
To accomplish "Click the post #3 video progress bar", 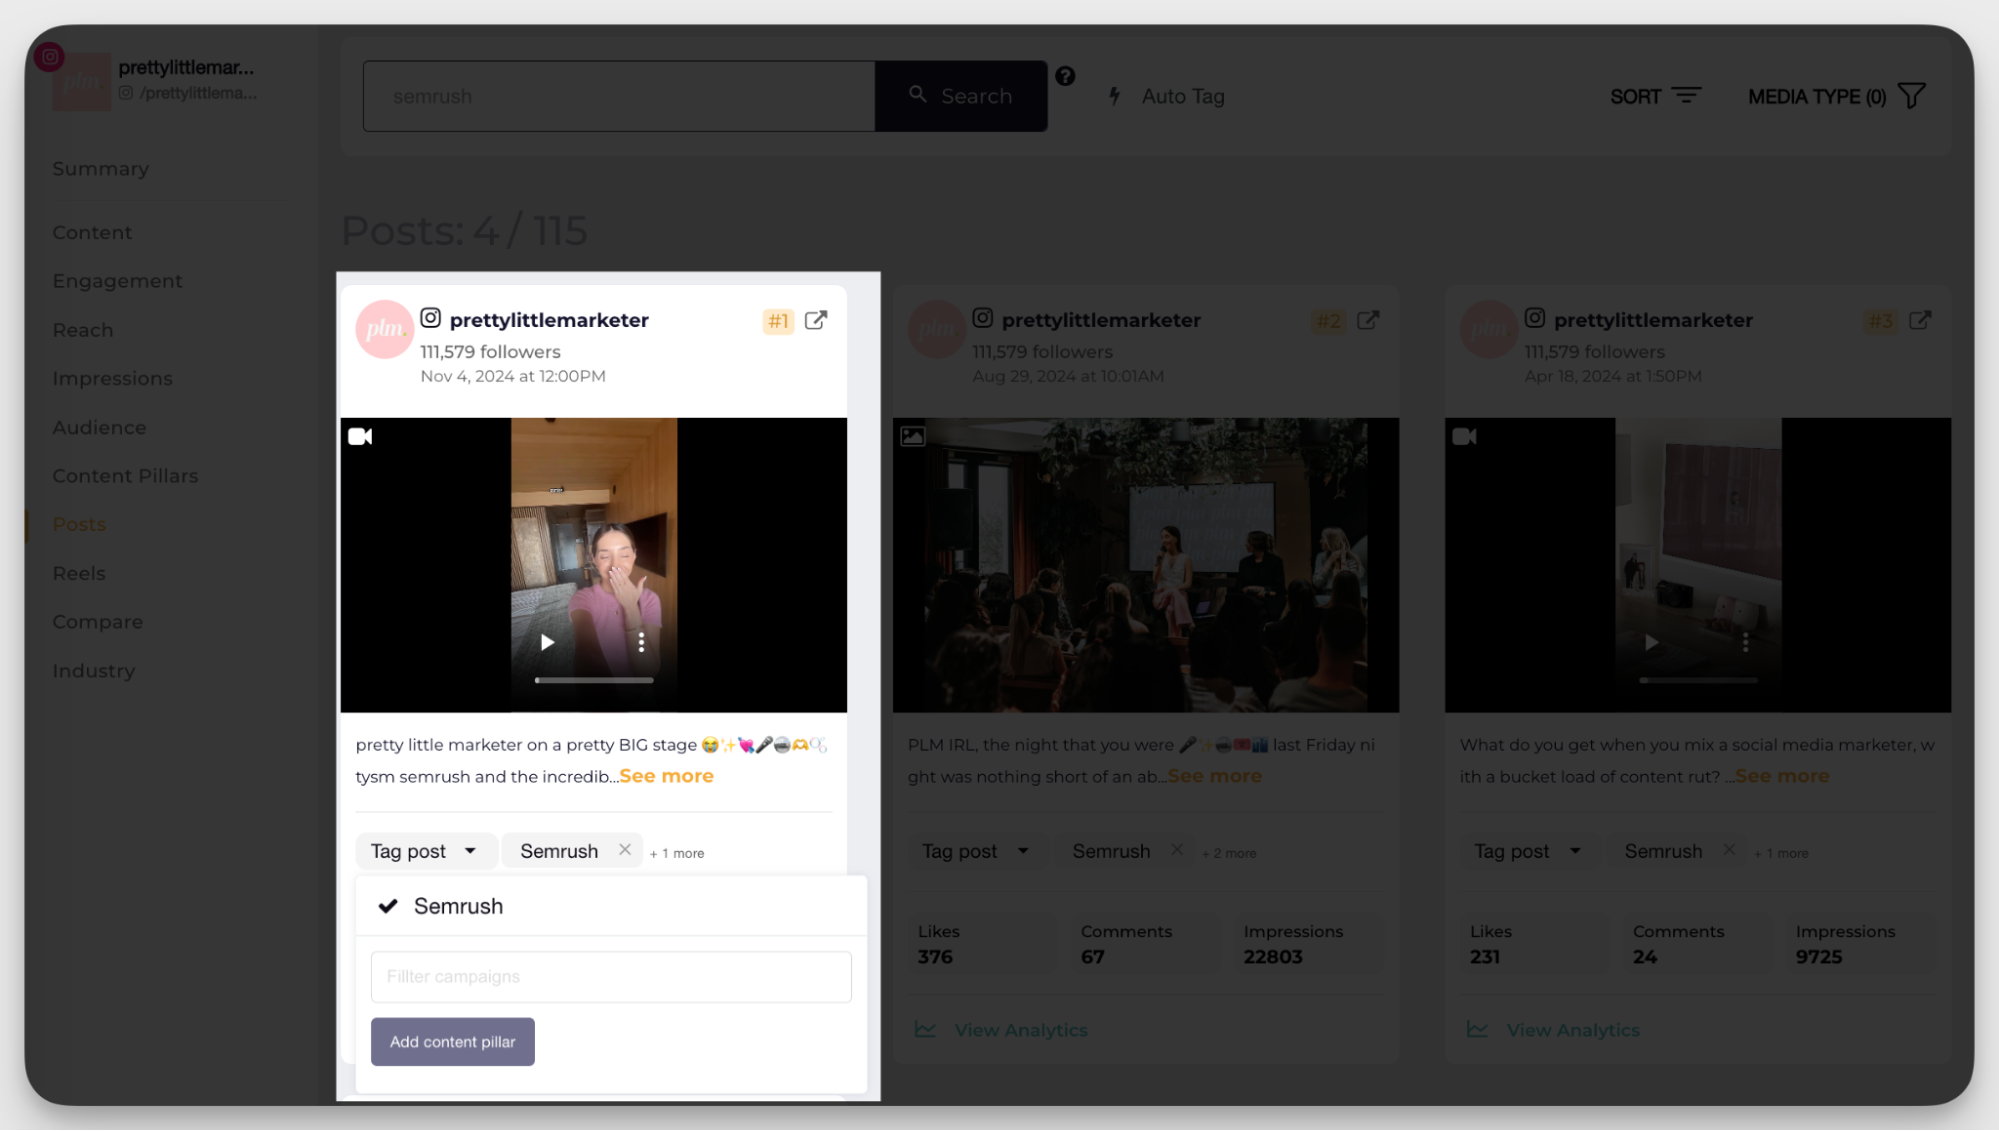I will pos(1698,680).
